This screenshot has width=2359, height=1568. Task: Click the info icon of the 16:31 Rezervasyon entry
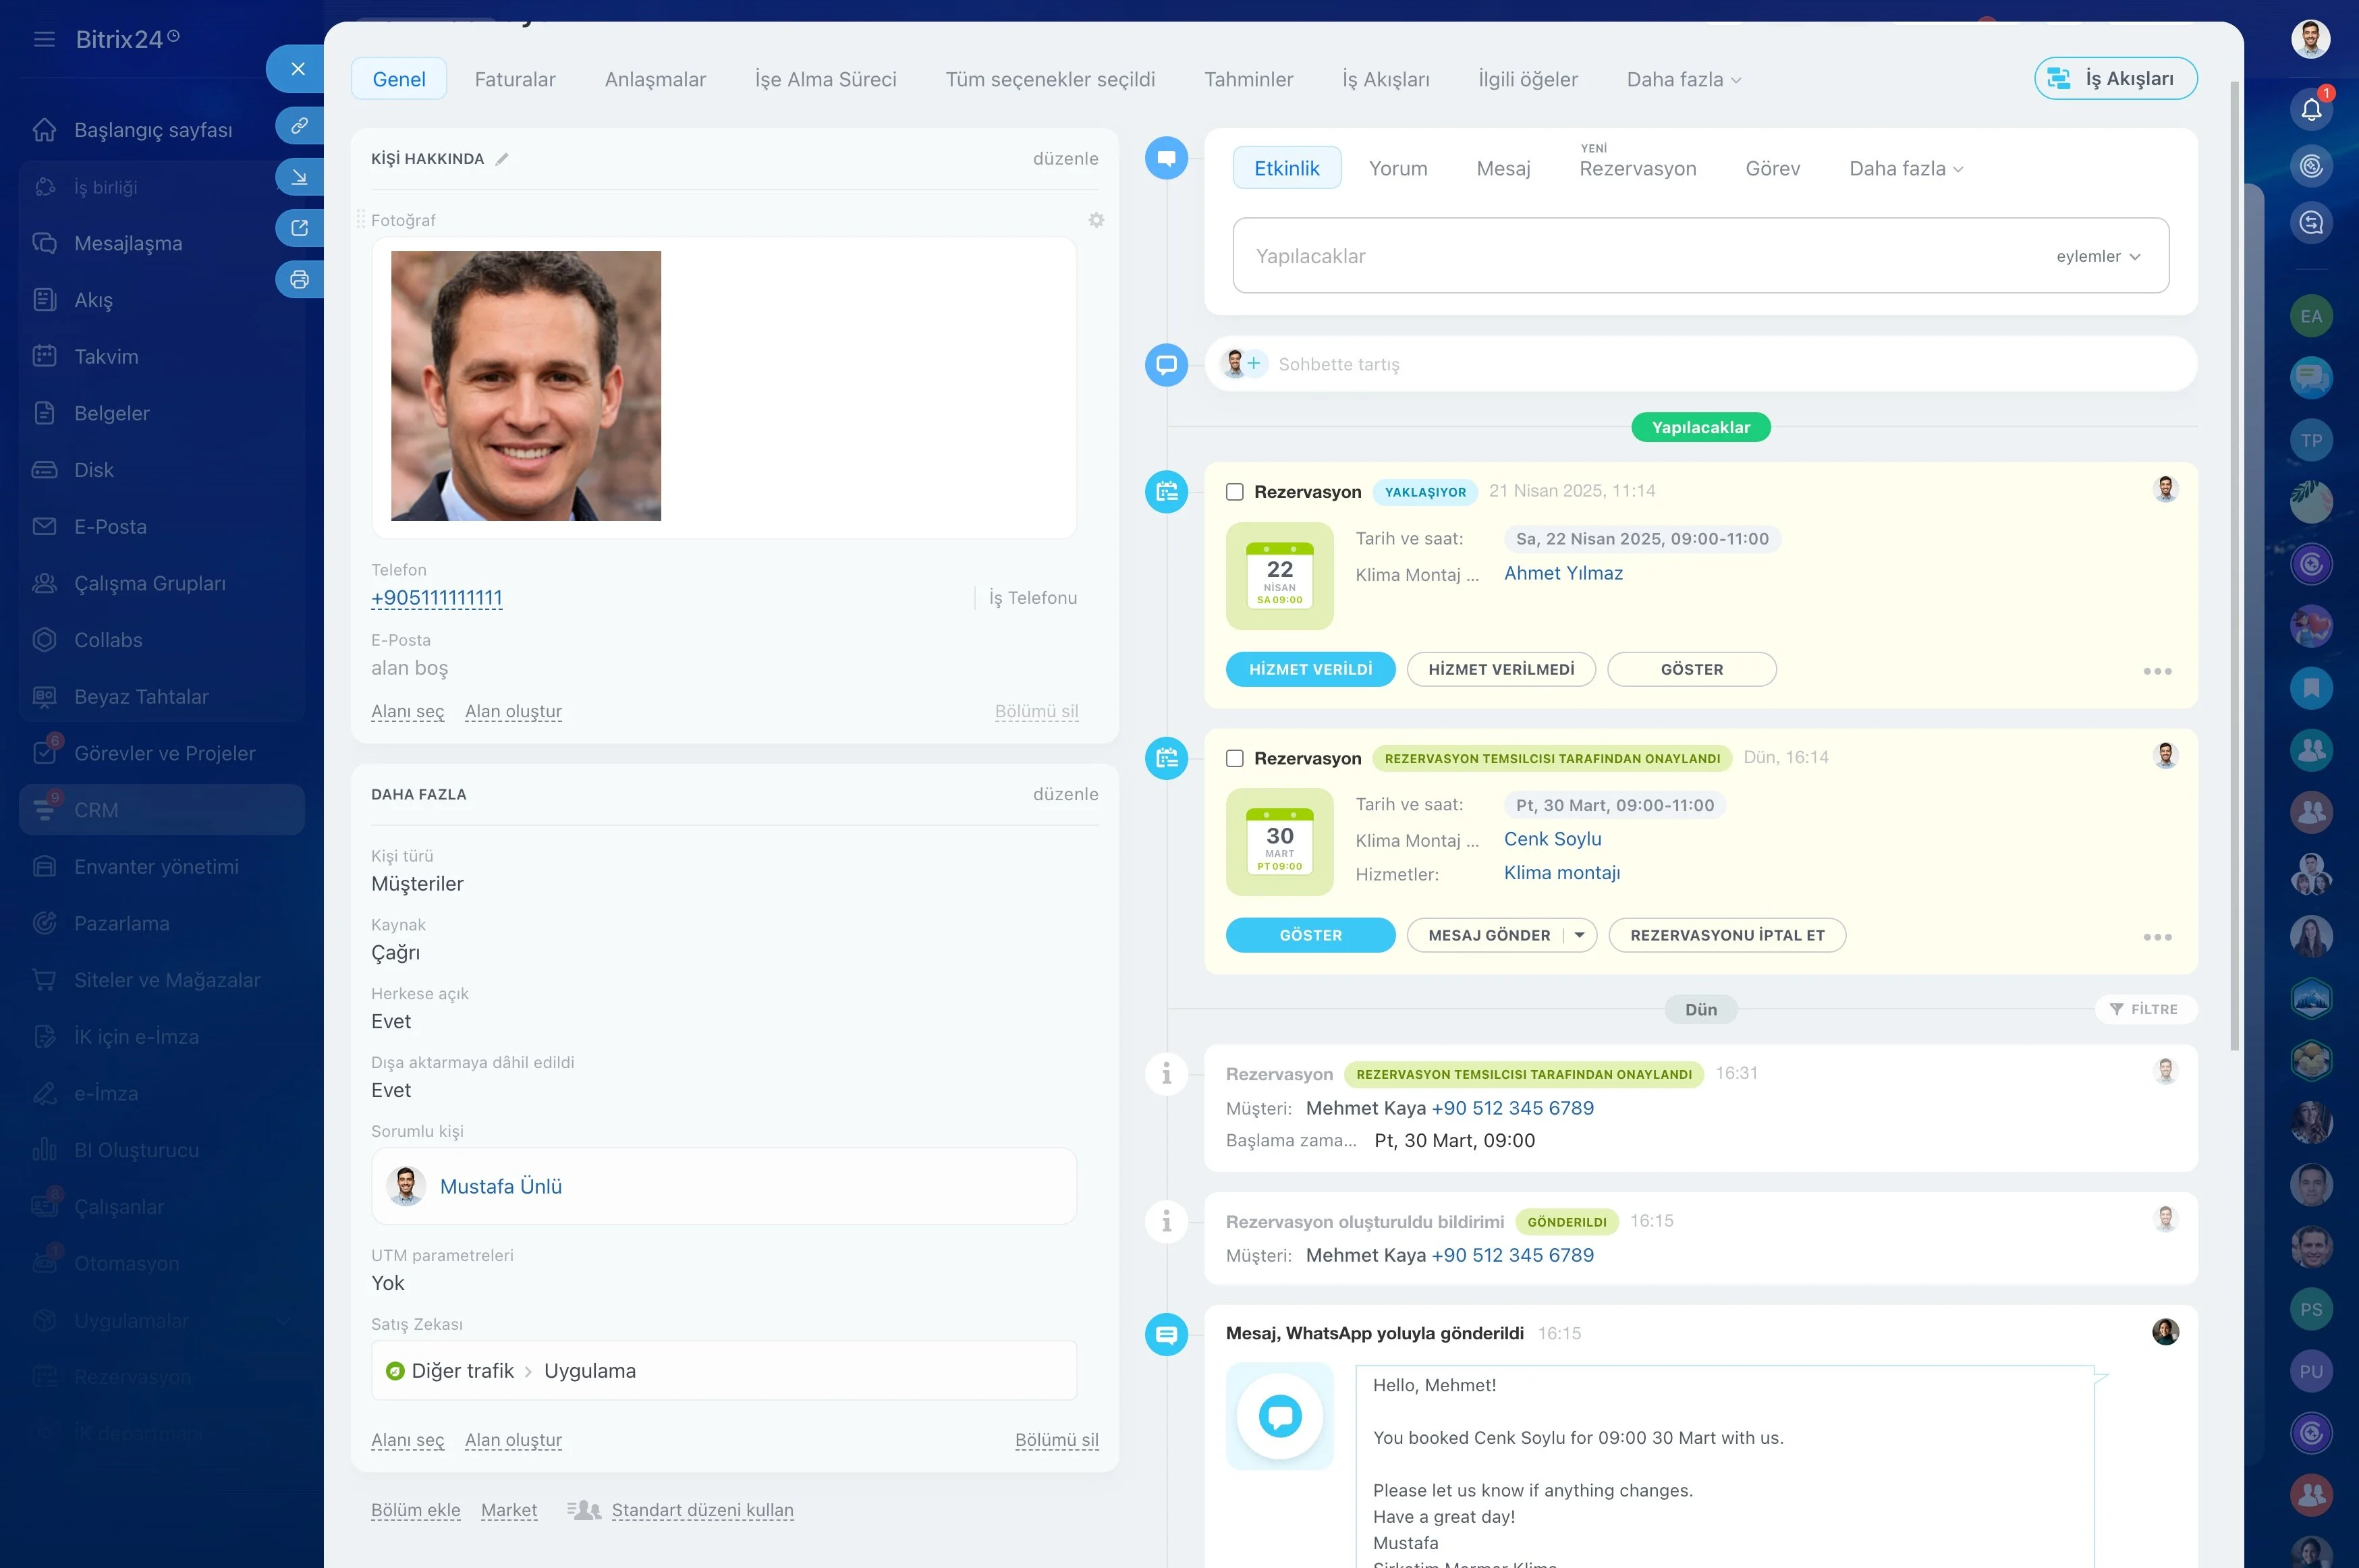tap(1166, 1074)
